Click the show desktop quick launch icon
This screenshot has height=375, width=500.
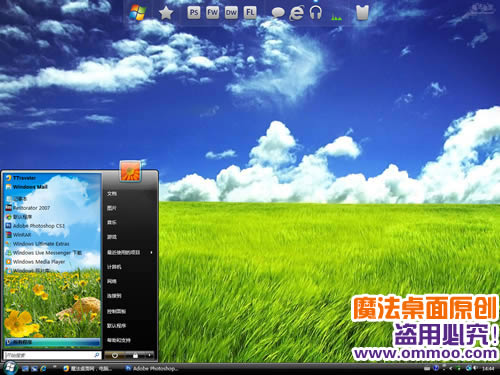pyautogui.click(x=25, y=368)
